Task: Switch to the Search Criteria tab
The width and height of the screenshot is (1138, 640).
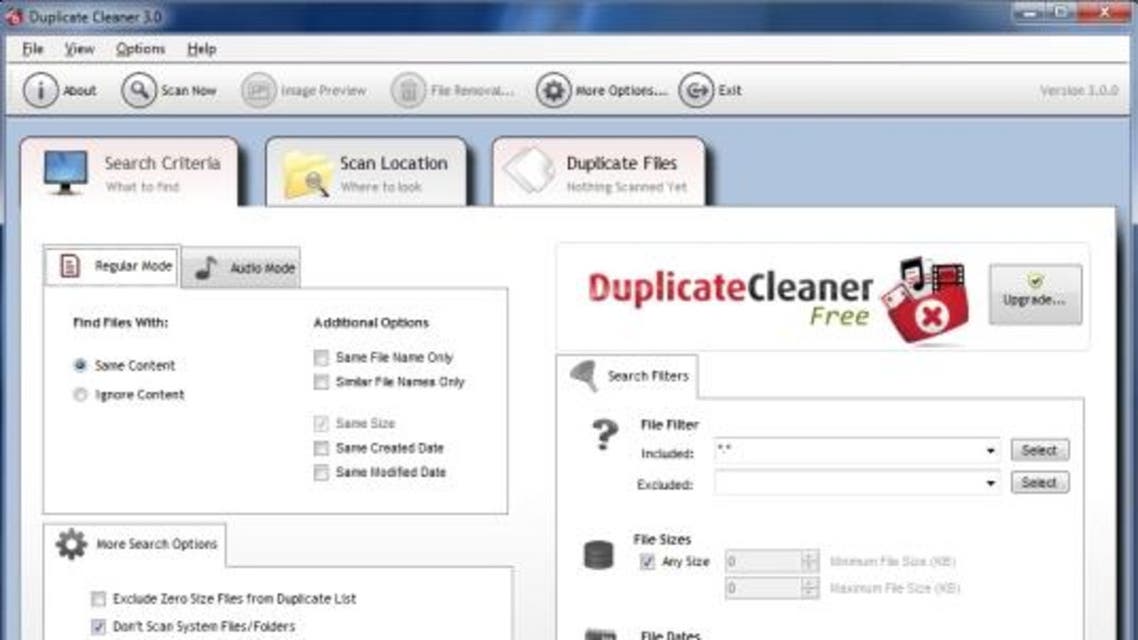Action: (130, 173)
